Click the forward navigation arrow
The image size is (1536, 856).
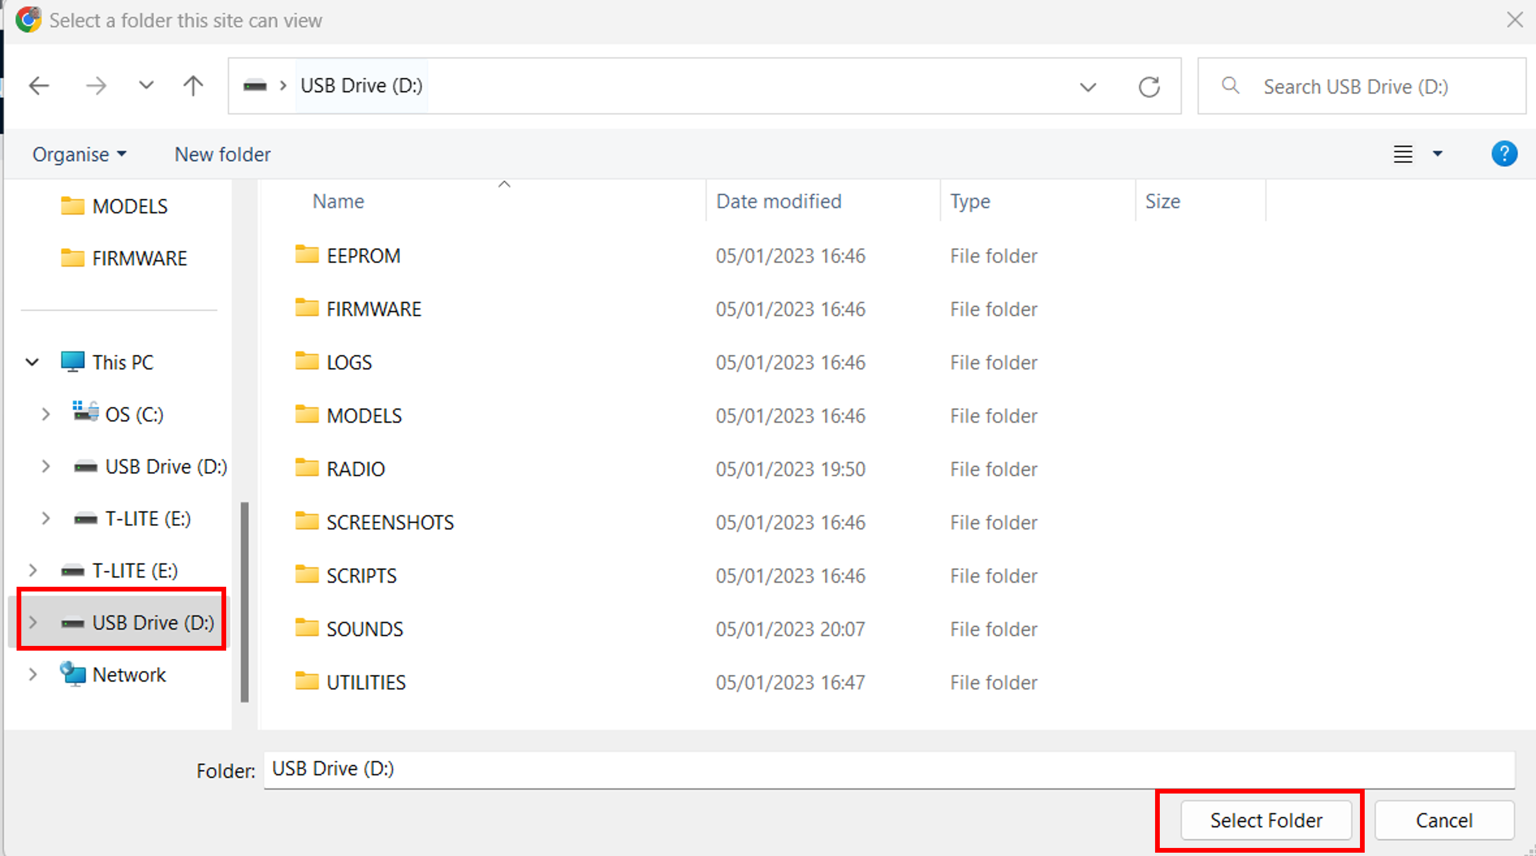tap(96, 86)
